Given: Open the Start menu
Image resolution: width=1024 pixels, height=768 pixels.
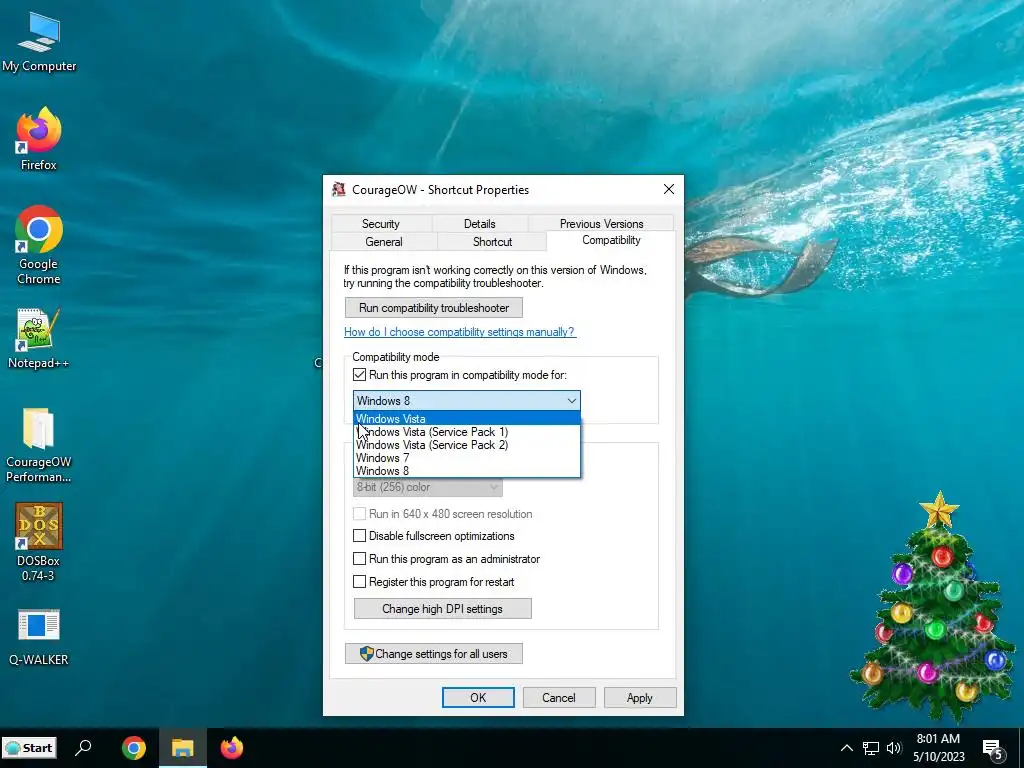Looking at the screenshot, I should pos(29,748).
